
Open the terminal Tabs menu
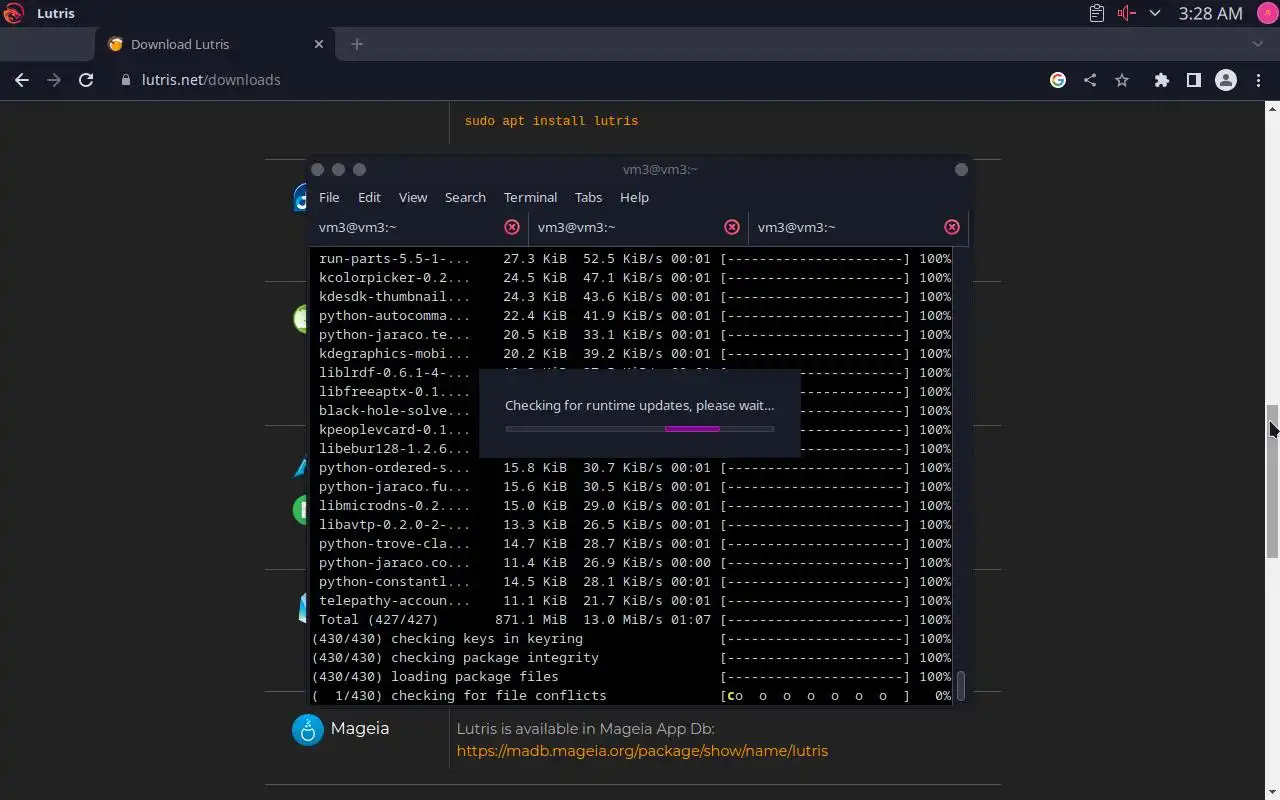(x=588, y=197)
